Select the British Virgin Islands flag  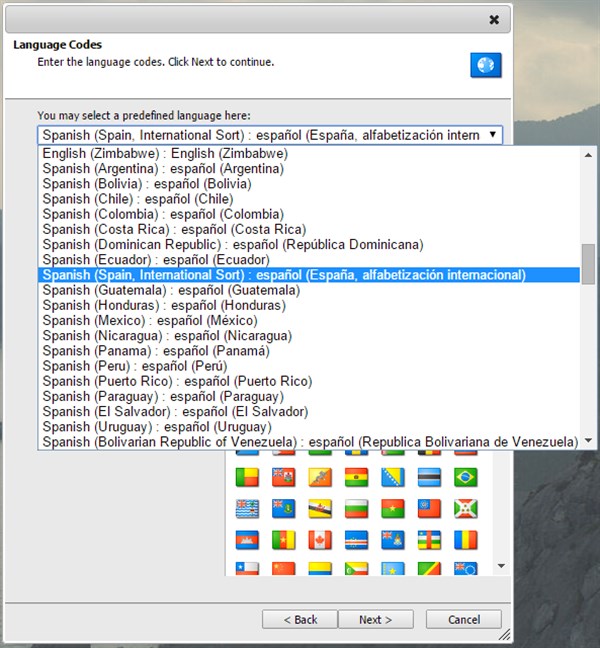point(283,509)
